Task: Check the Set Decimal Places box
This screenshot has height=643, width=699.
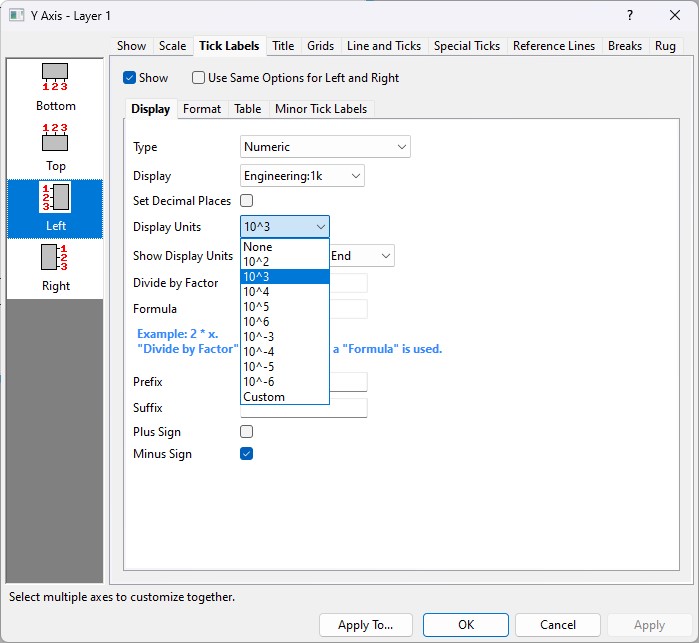Action: click(x=247, y=201)
